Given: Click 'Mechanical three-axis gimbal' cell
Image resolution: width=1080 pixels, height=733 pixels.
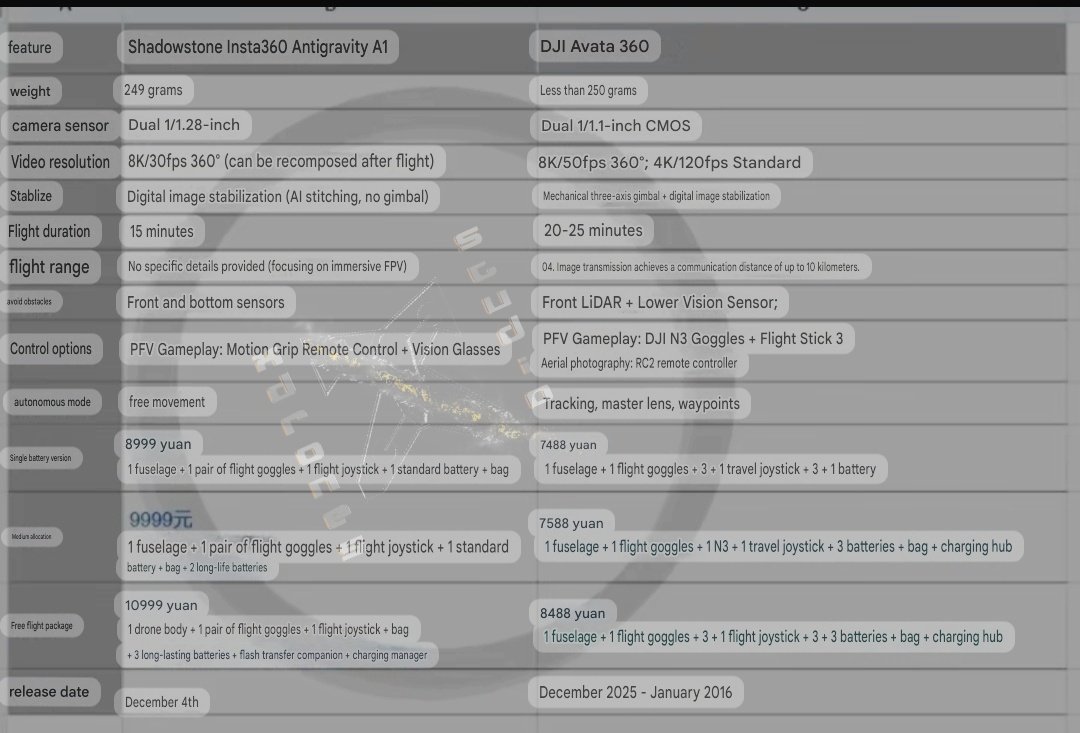Looking at the screenshot, I should coord(656,196).
